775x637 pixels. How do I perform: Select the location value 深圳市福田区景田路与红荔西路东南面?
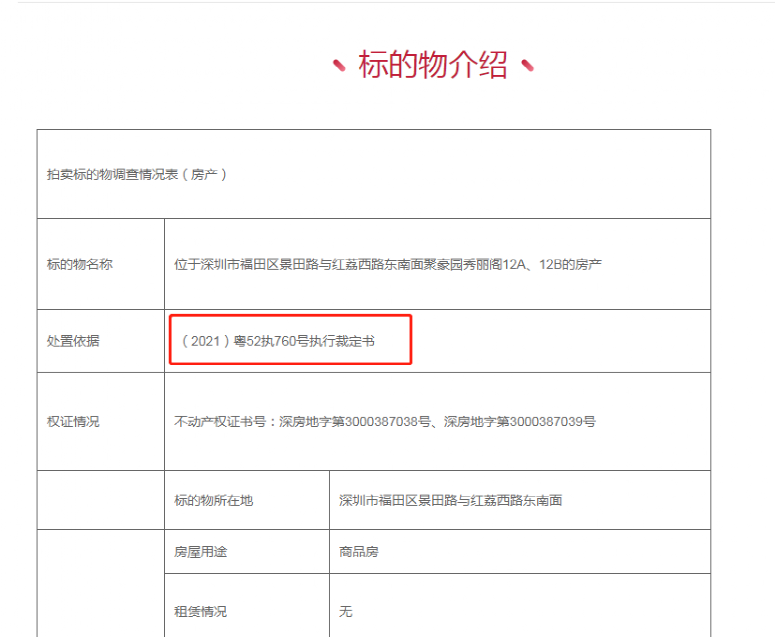point(450,500)
